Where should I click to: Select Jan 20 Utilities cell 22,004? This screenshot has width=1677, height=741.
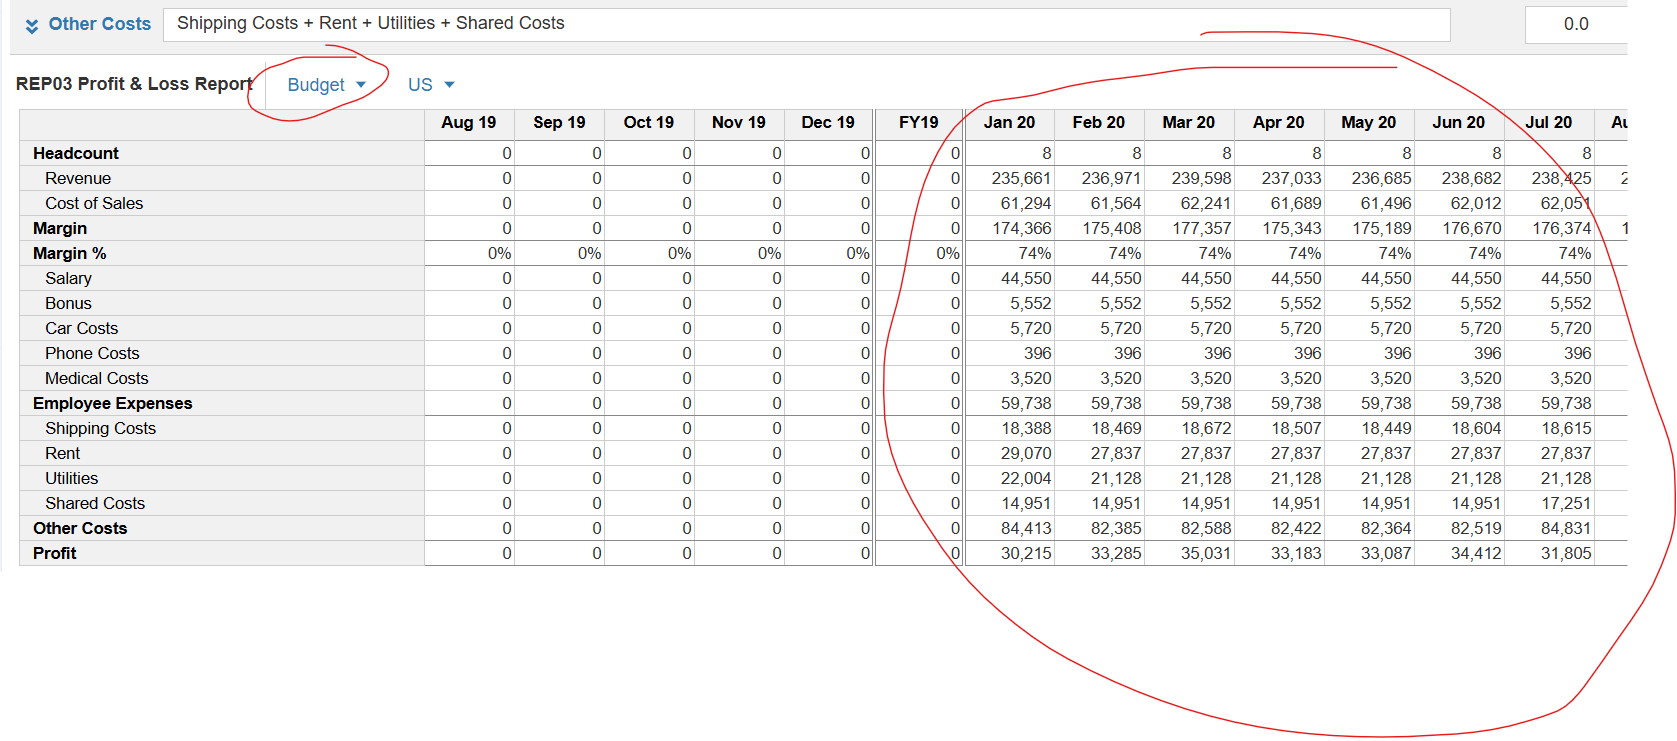[x=1010, y=478]
